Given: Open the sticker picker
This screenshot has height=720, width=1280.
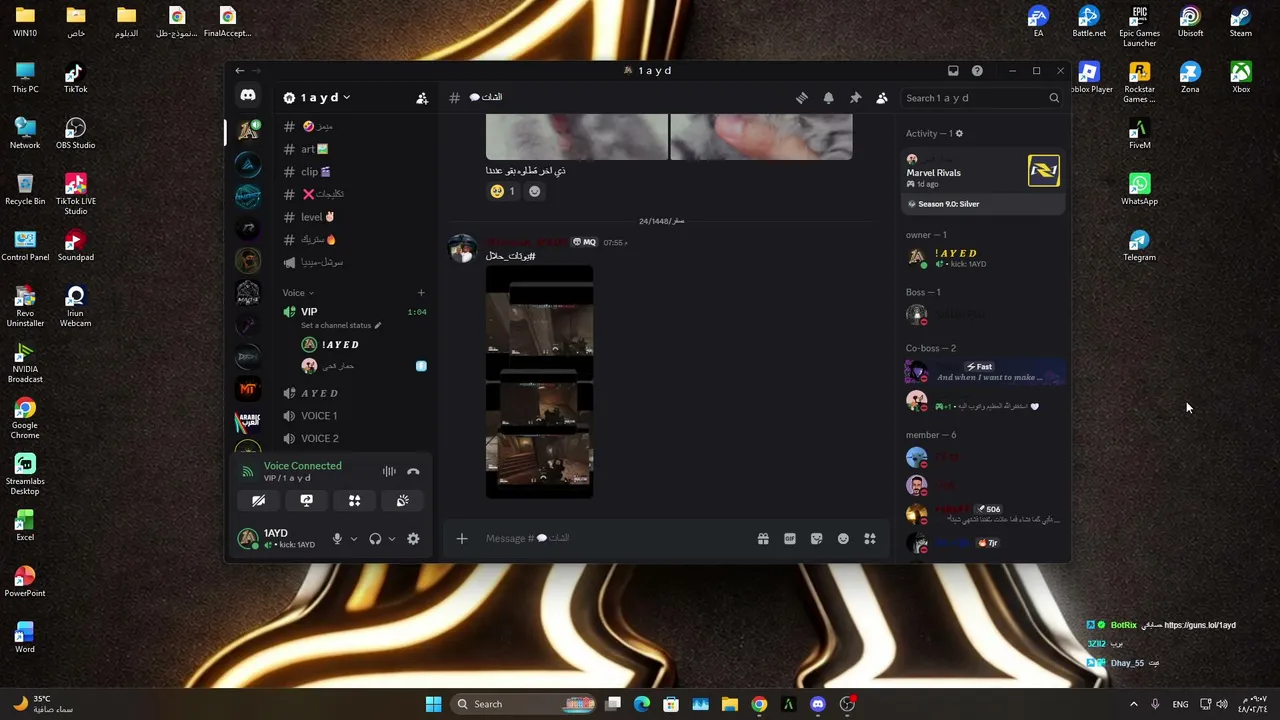Looking at the screenshot, I should 816,539.
